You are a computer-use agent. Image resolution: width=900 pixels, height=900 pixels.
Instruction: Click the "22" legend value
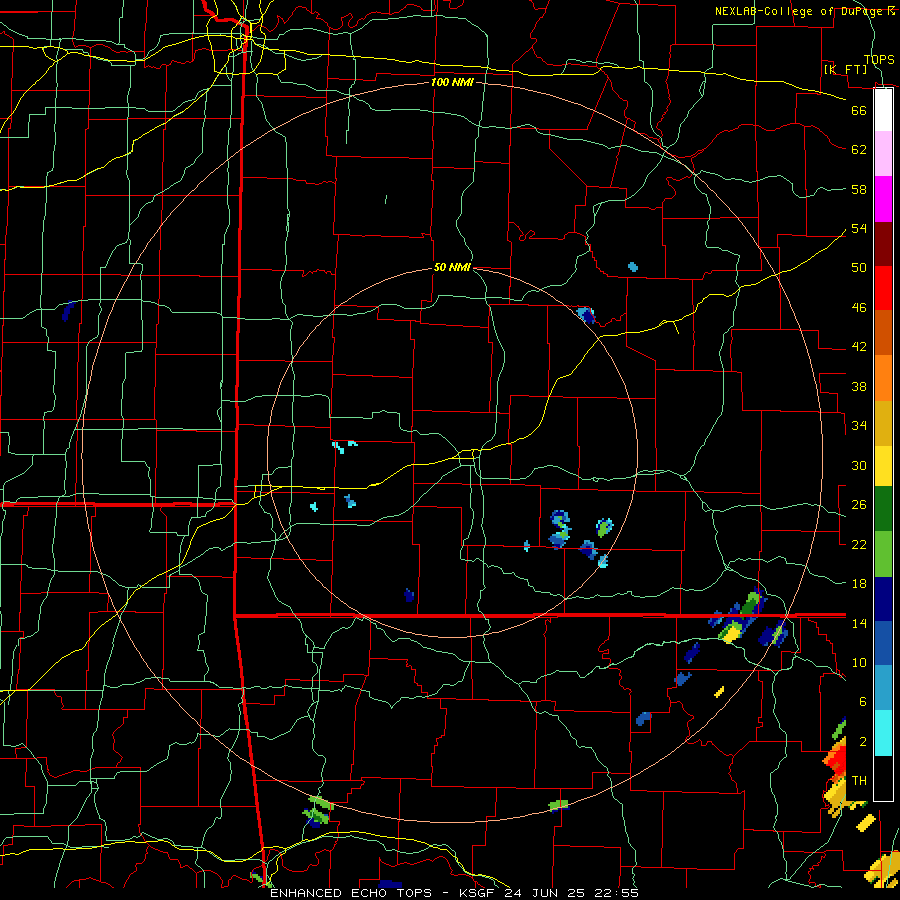click(859, 544)
